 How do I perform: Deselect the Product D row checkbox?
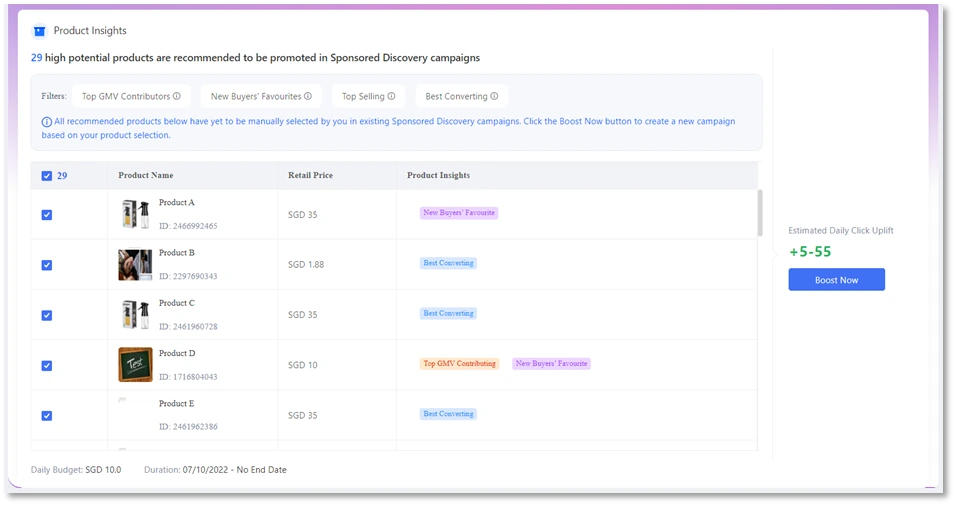[47, 365]
